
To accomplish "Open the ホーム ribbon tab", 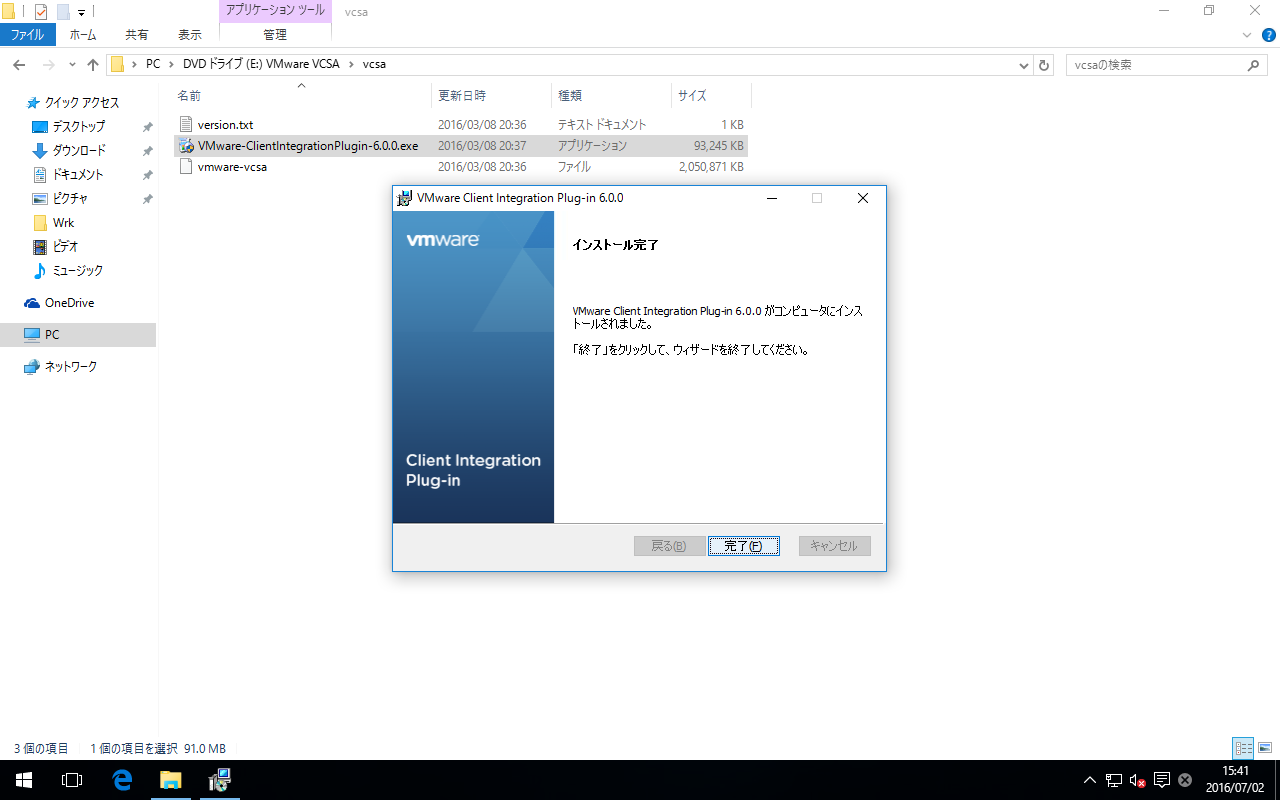I will click(83, 34).
